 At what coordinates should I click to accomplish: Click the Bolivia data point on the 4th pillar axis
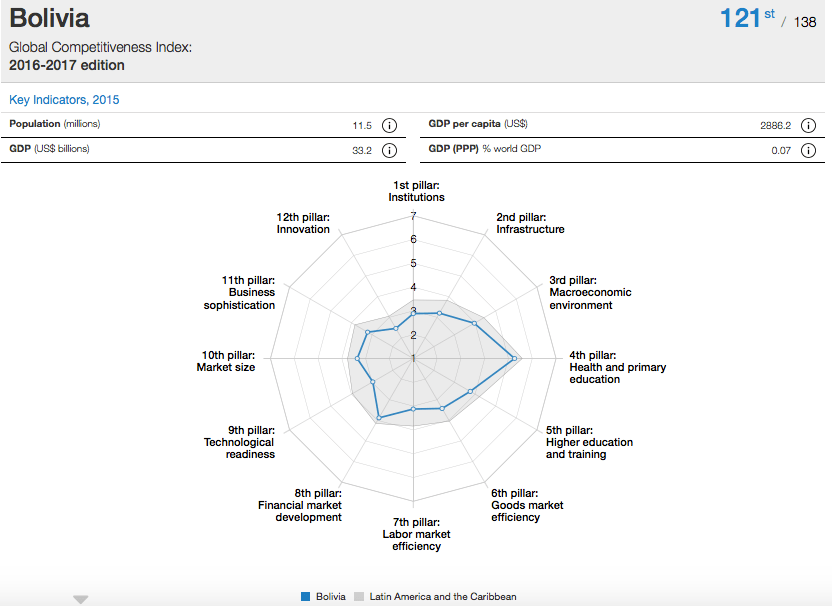[514, 358]
